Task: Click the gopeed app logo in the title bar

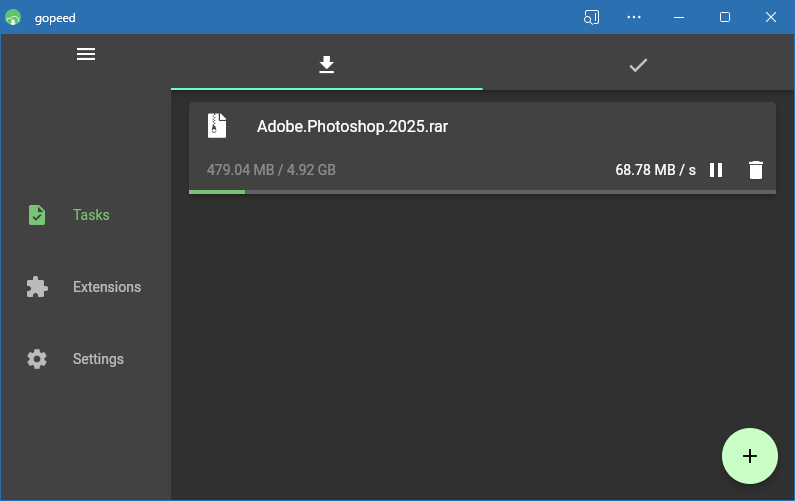Action: click(13, 18)
